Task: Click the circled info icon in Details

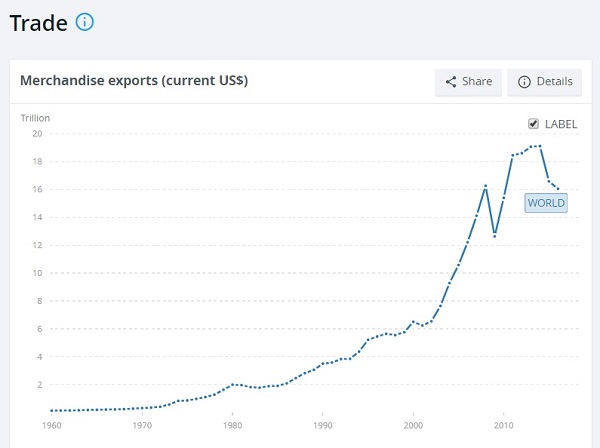Action: 524,81
